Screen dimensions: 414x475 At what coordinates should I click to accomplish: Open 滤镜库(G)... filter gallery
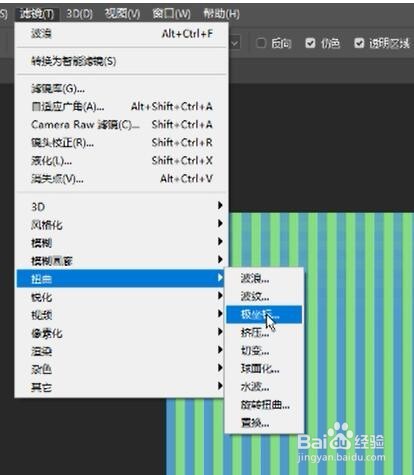(x=122, y=89)
